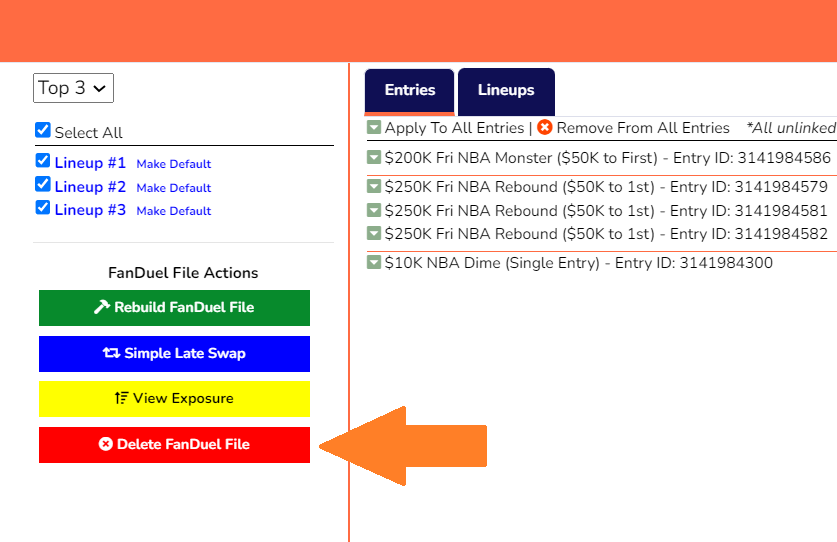837x542 pixels.
Task: Expand dropdown for Entry ID 3141984586
Action: 374,158
